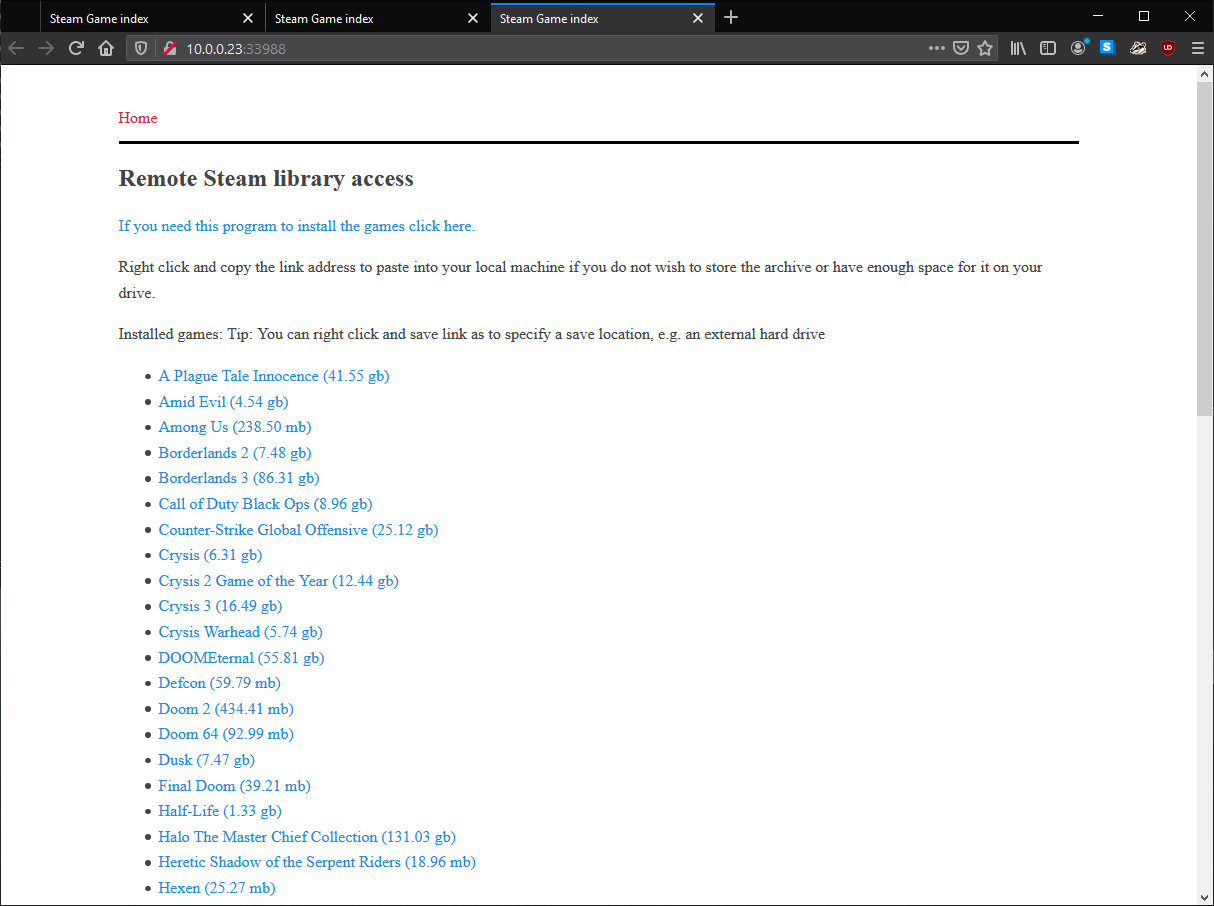Bookmark this page with the star icon
Viewport: 1214px width, 906px height.
click(985, 48)
